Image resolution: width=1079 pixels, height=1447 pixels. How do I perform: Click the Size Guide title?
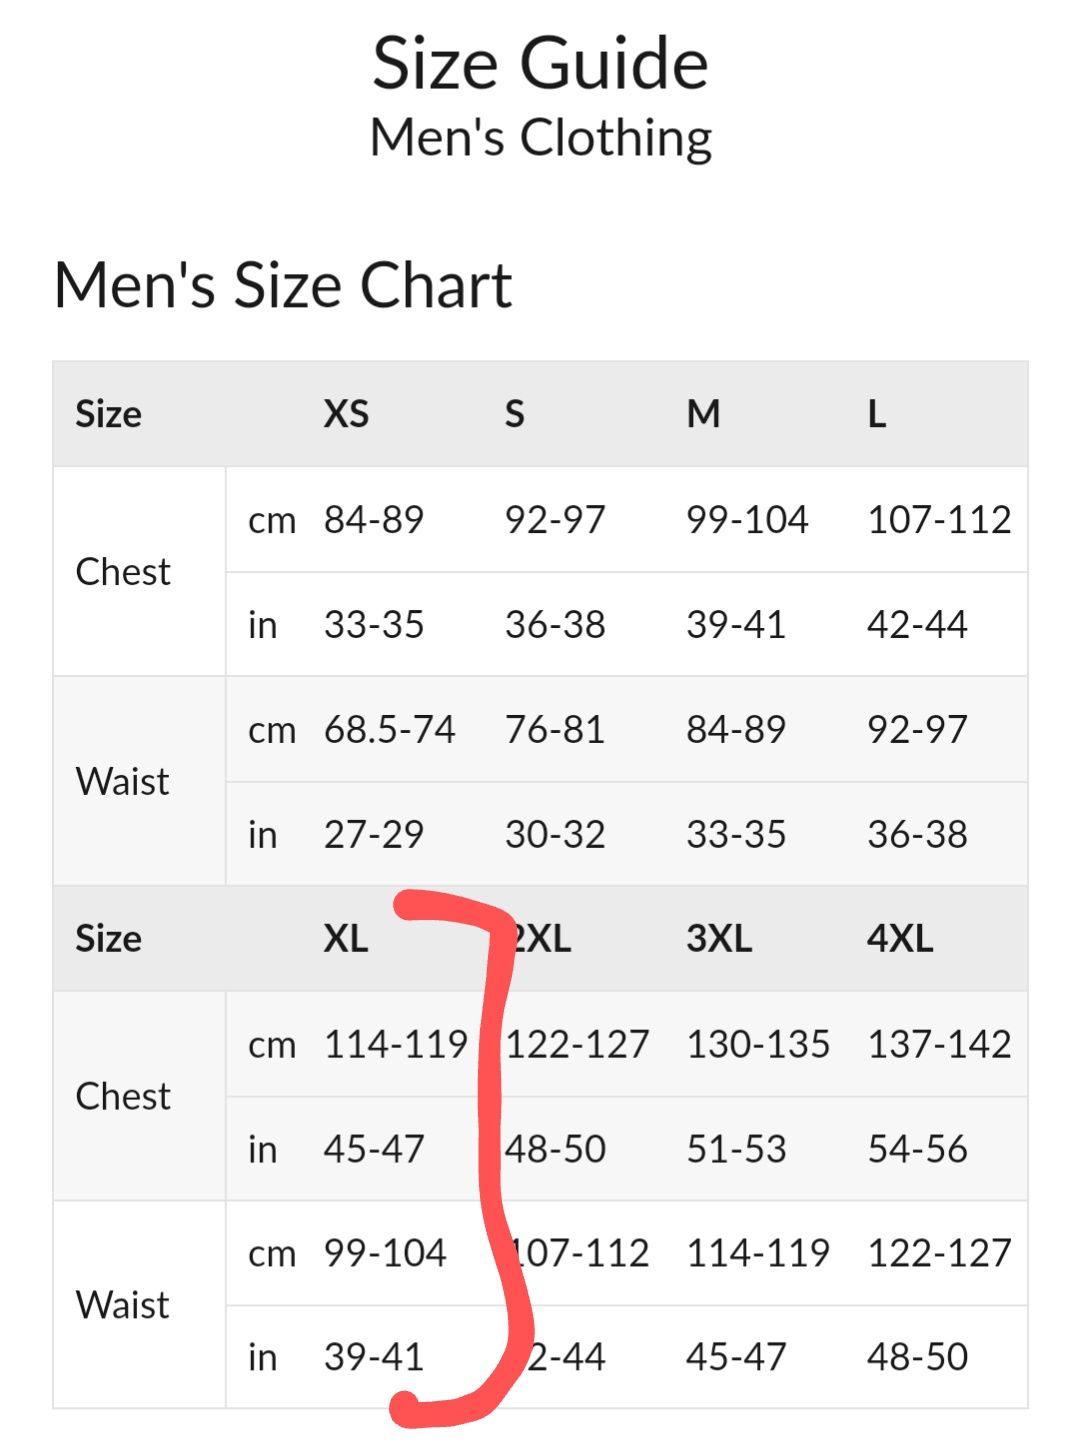tap(540, 64)
